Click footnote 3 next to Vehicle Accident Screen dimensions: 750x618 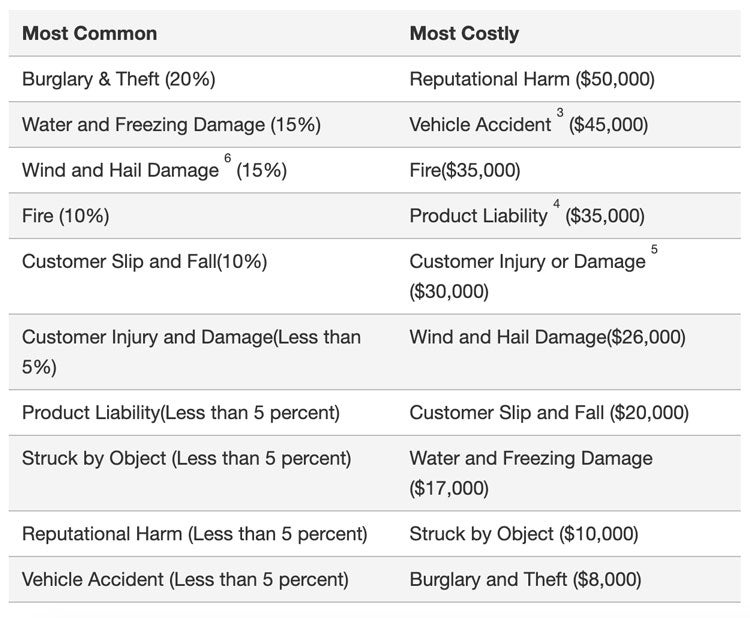[x=560, y=113]
